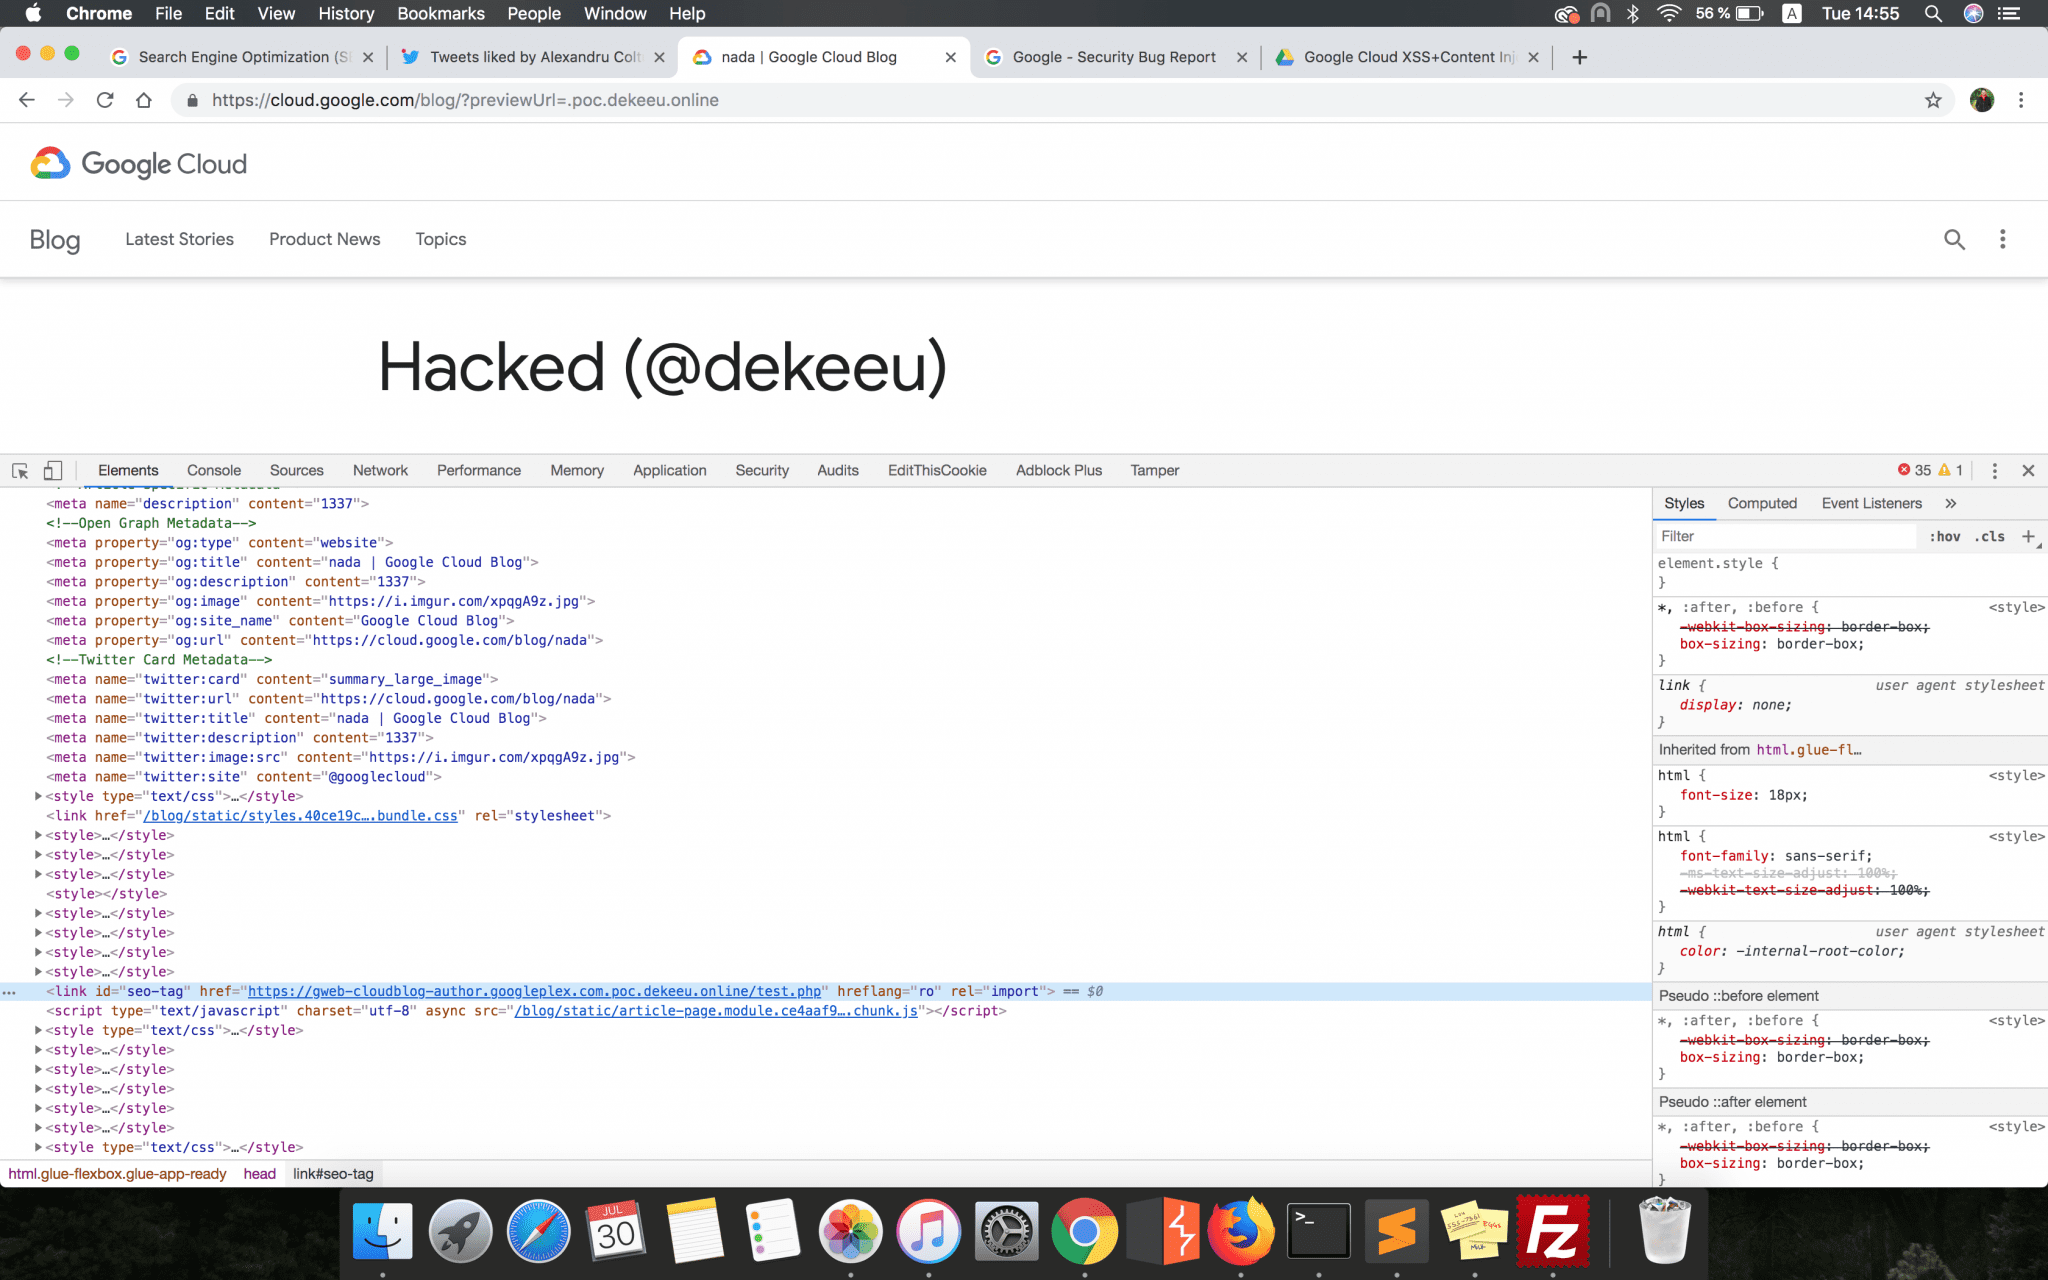Click the Blog heading link

click(55, 240)
